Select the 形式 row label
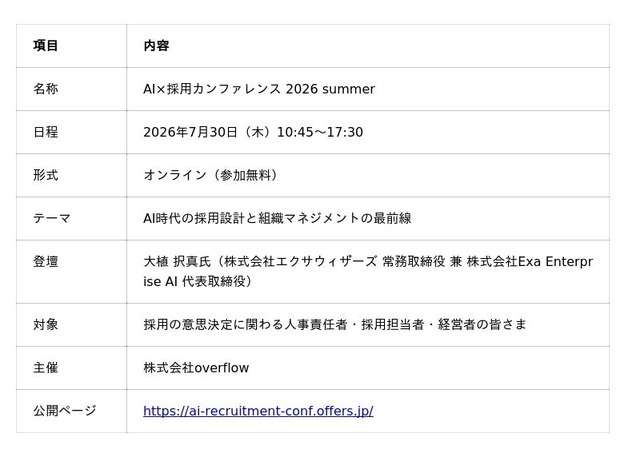Image resolution: width=640 pixels, height=457 pixels. pyautogui.click(x=45, y=175)
